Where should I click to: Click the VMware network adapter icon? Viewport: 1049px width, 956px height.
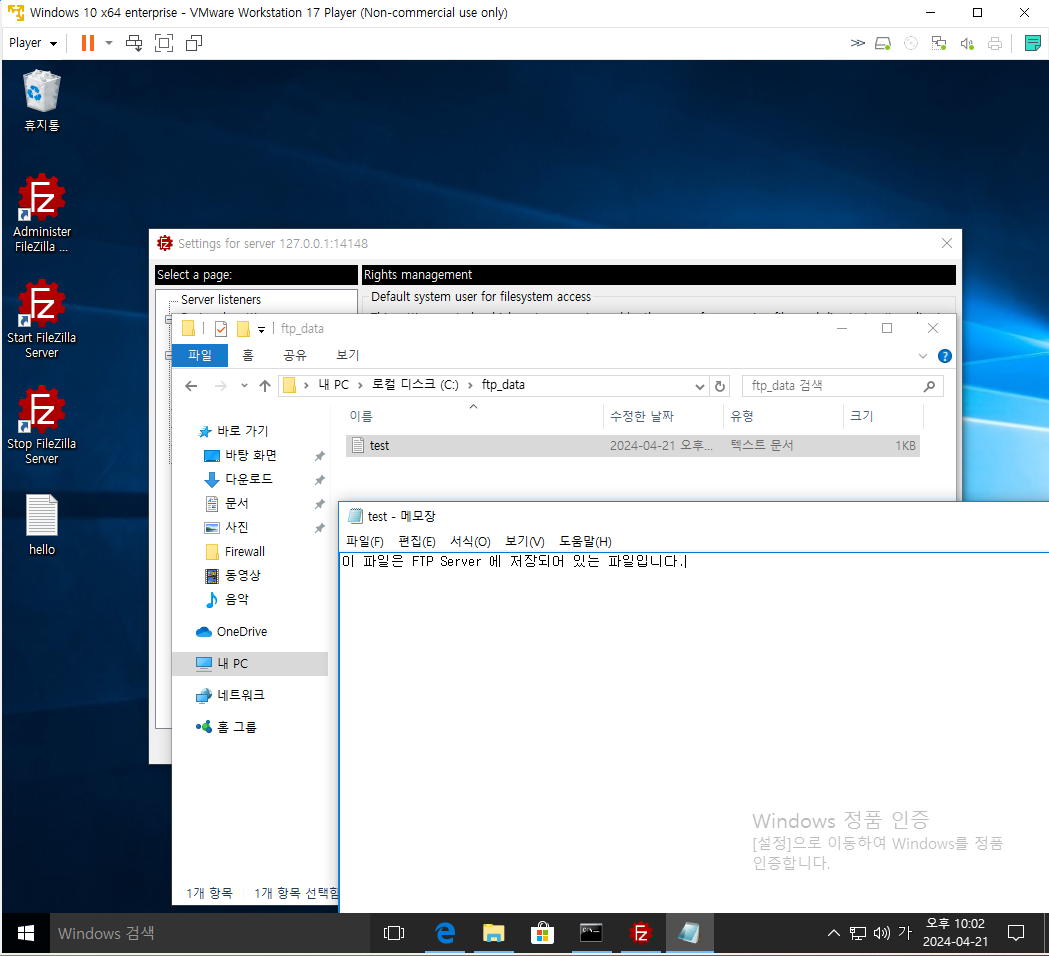[939, 43]
